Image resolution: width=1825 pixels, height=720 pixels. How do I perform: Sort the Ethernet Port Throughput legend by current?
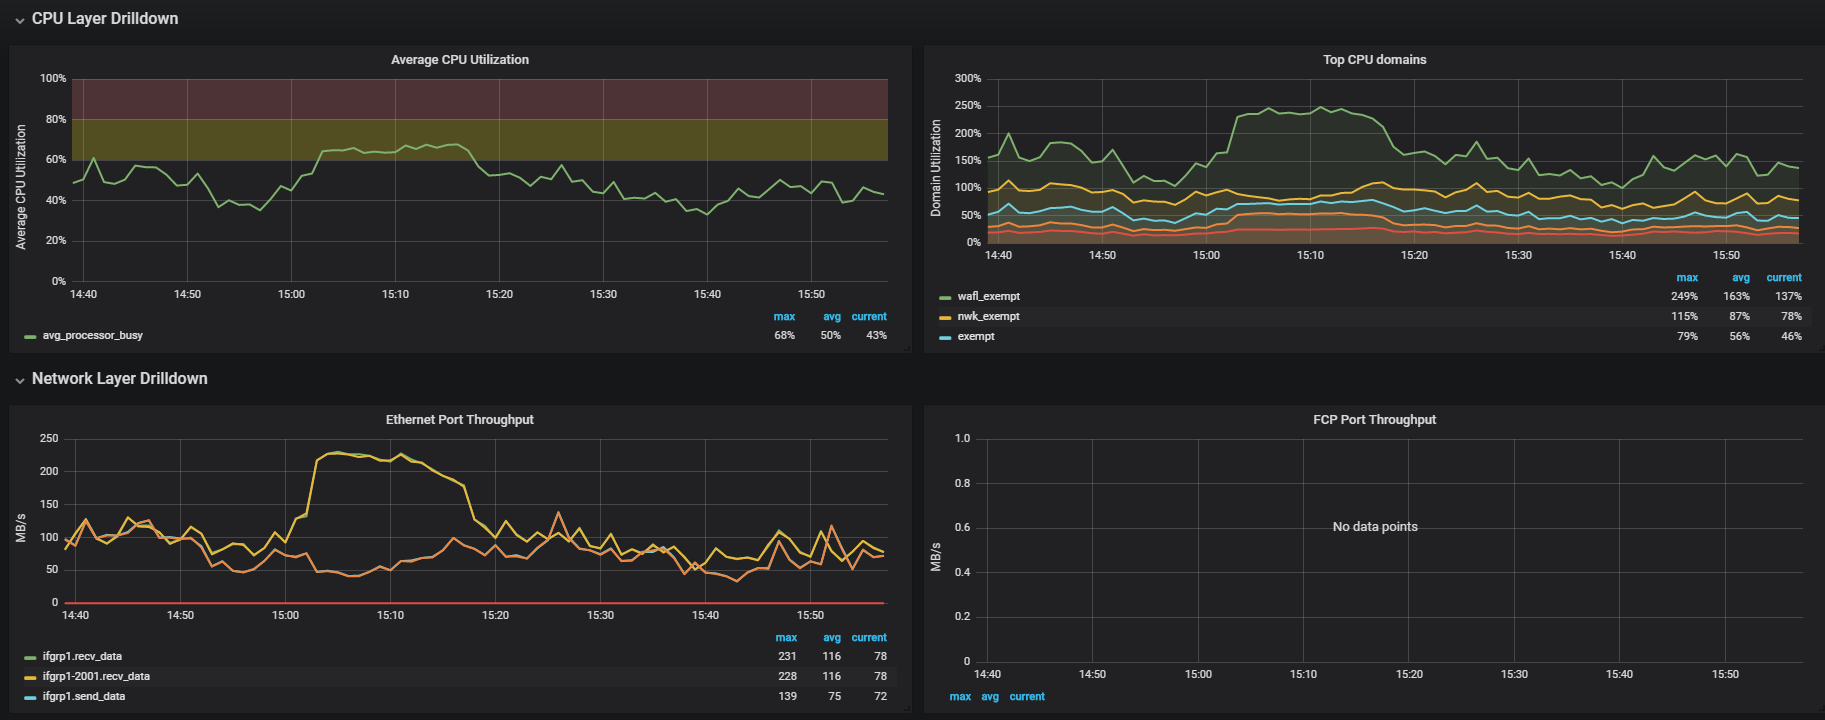coord(868,638)
